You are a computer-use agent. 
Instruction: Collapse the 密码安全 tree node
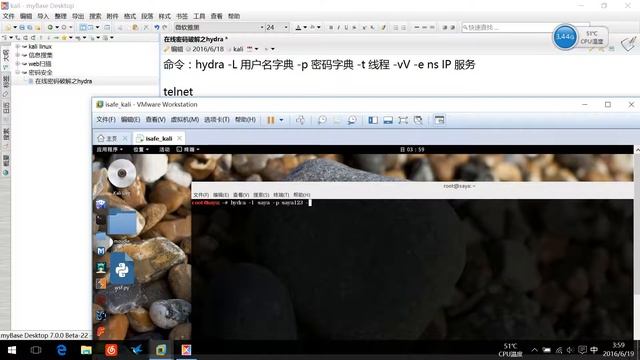click(x=18, y=72)
